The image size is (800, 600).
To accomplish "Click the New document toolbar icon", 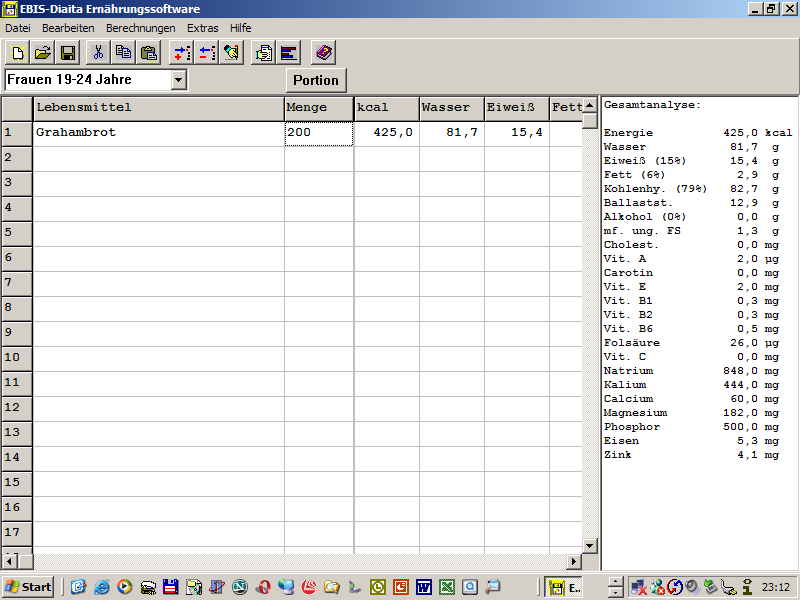I will [17, 53].
